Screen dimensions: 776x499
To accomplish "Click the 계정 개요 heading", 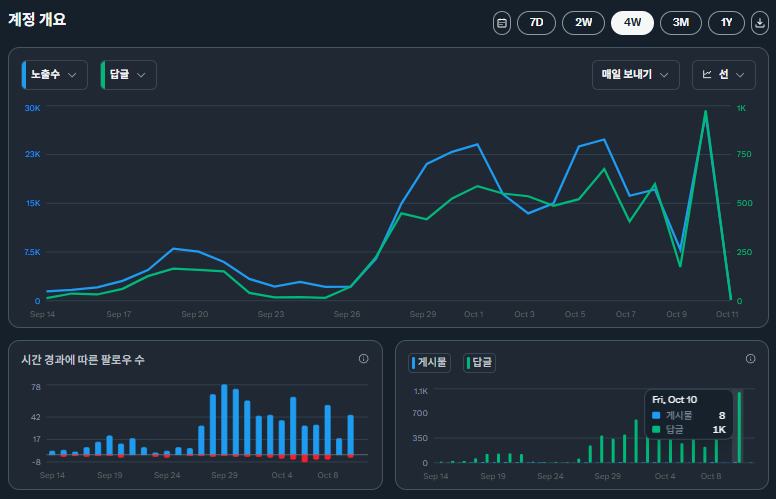I will click(x=37, y=20).
